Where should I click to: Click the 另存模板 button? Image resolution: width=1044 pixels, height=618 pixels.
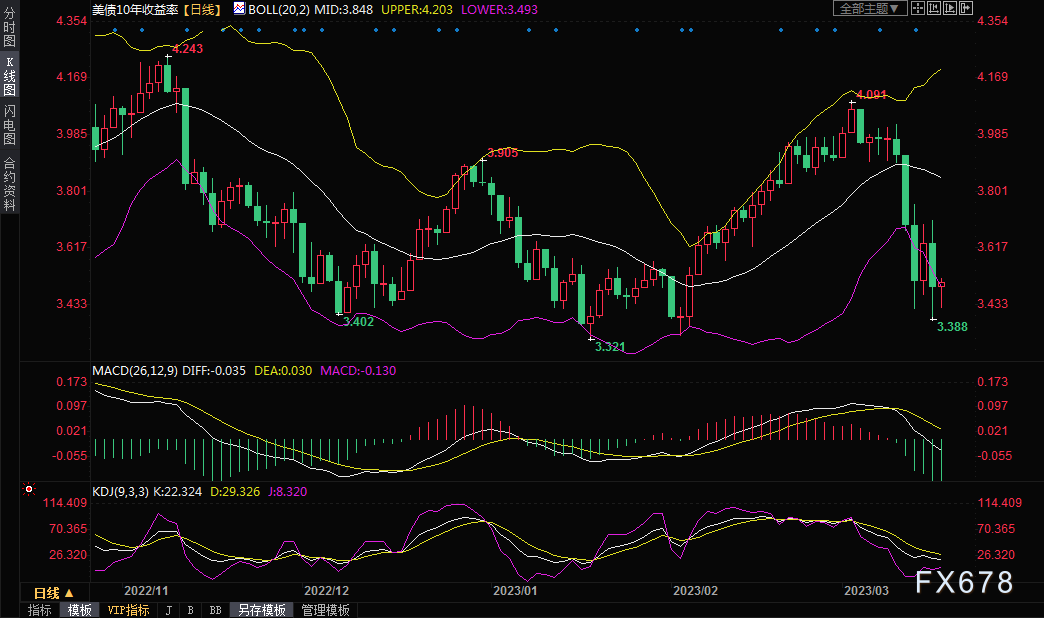point(262,610)
